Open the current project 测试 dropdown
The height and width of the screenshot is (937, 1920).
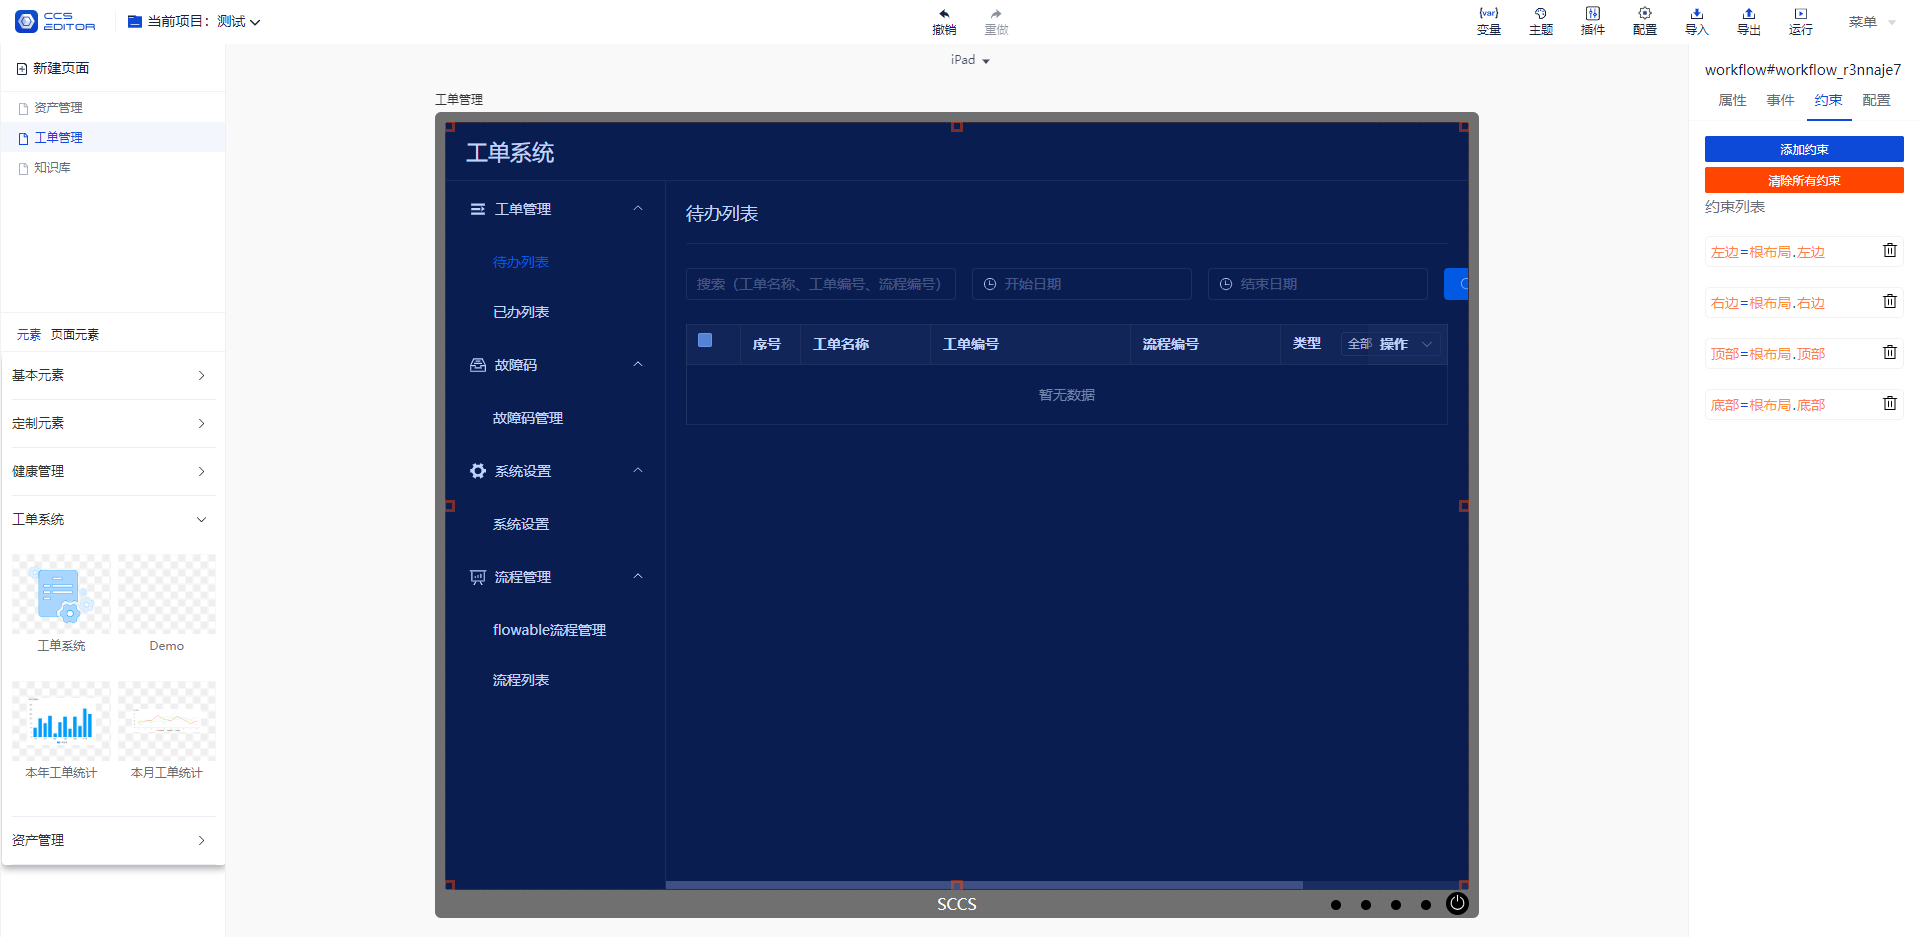point(195,21)
